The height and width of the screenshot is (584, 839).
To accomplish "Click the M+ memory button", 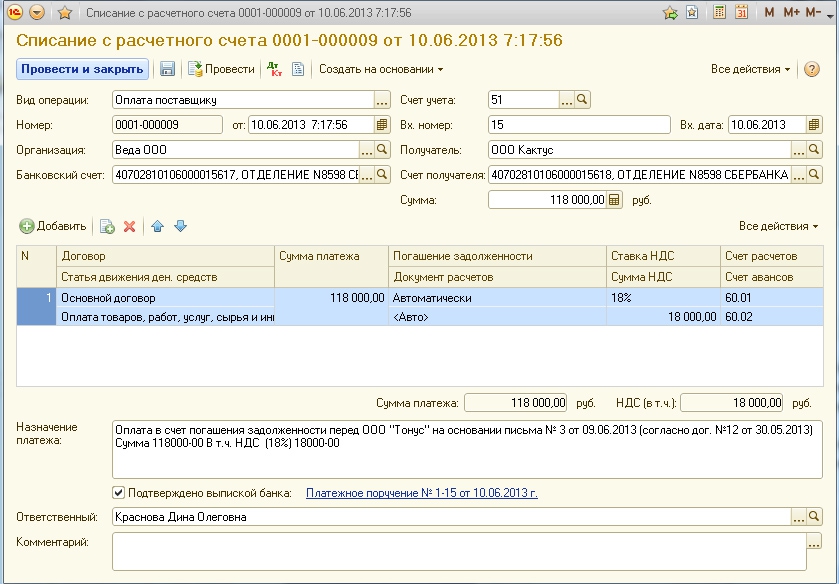I will point(791,12).
